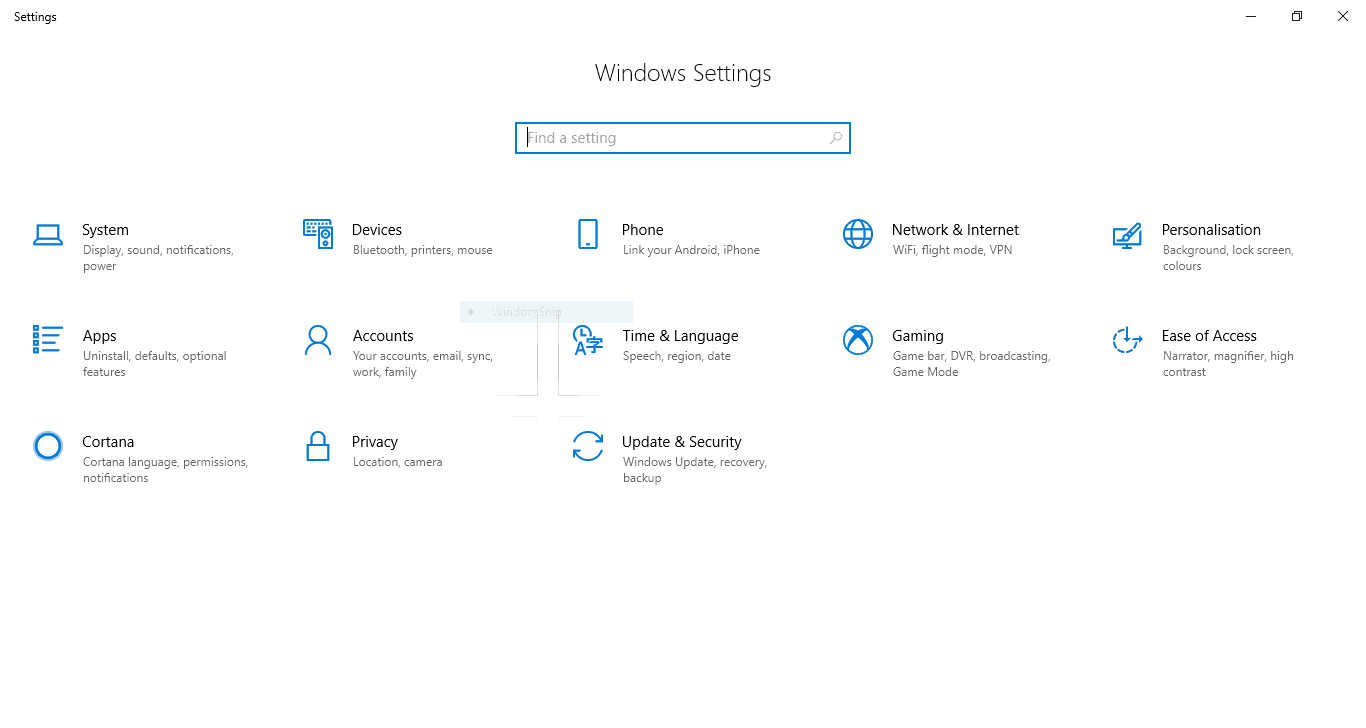Minimize the Settings window
This screenshot has height=728, width=1366.
pyautogui.click(x=1251, y=16)
